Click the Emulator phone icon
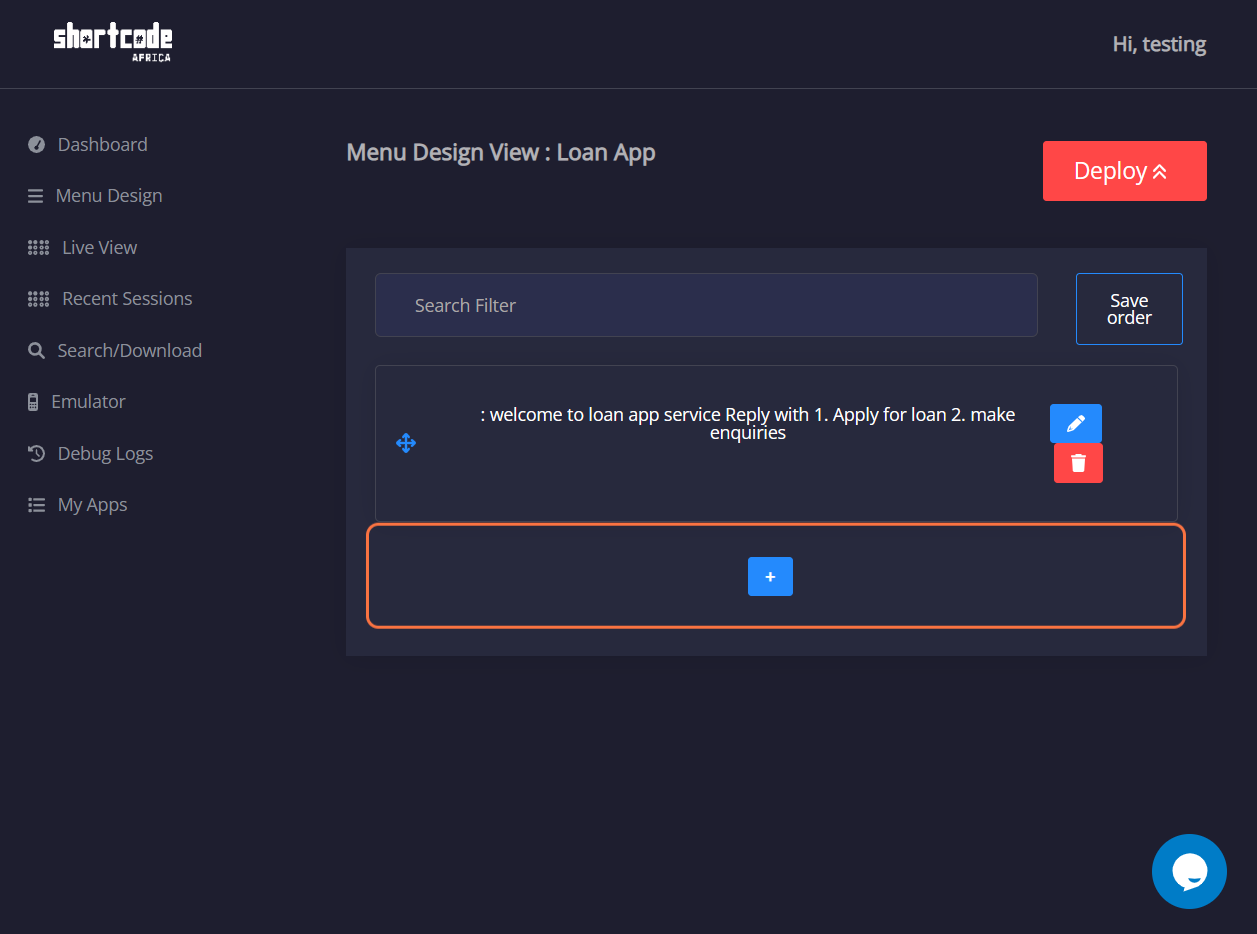 33,402
